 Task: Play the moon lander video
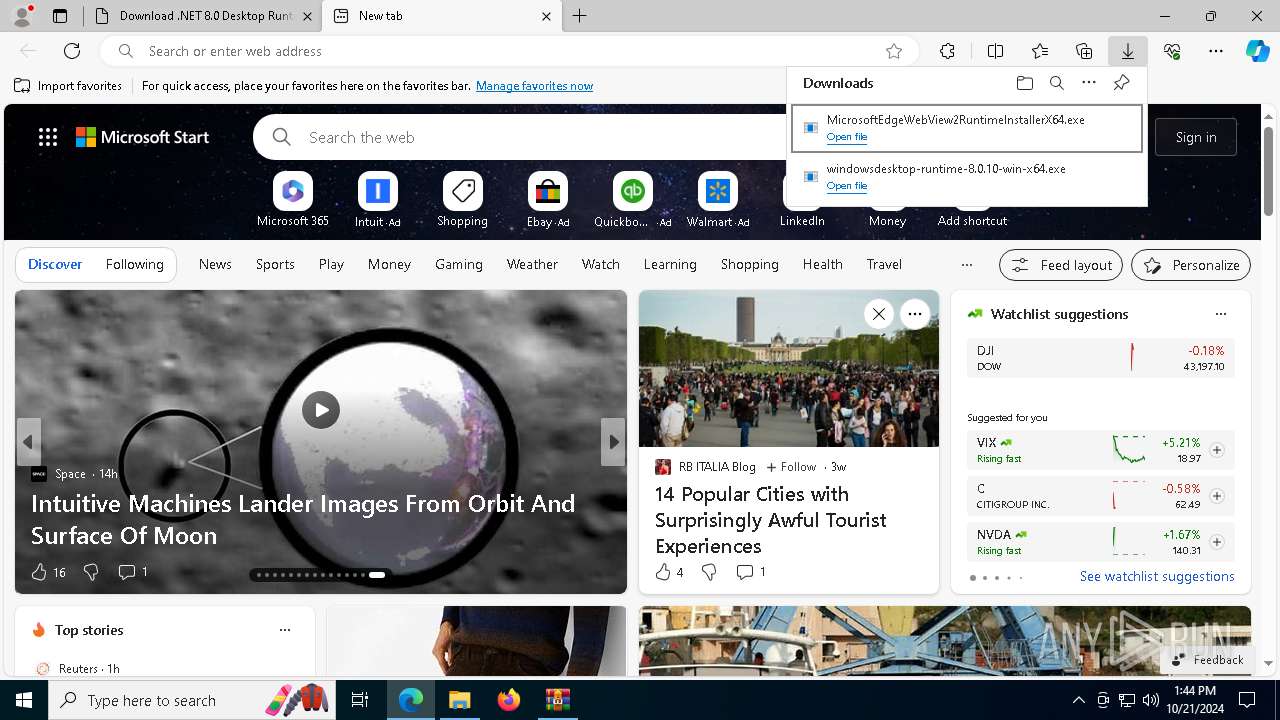pyautogui.click(x=321, y=410)
